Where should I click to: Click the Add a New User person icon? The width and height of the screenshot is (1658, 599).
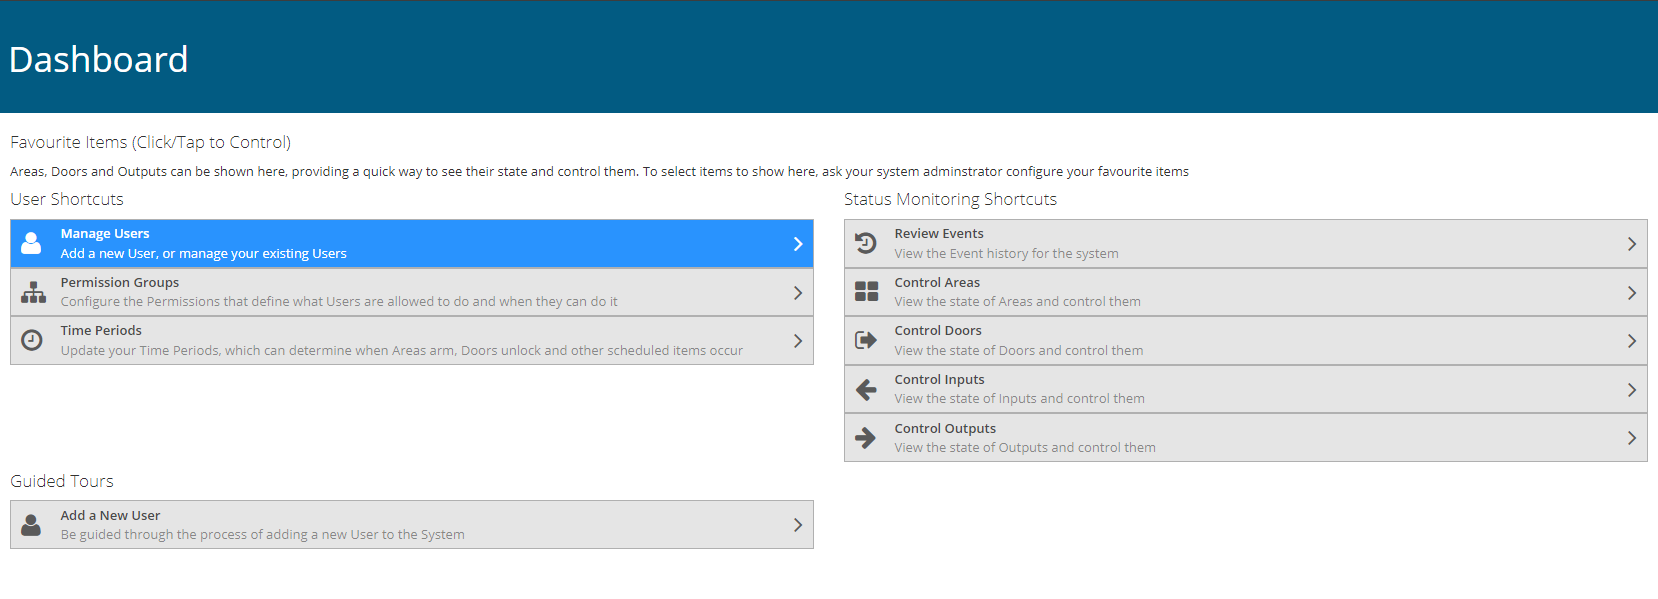pos(32,525)
